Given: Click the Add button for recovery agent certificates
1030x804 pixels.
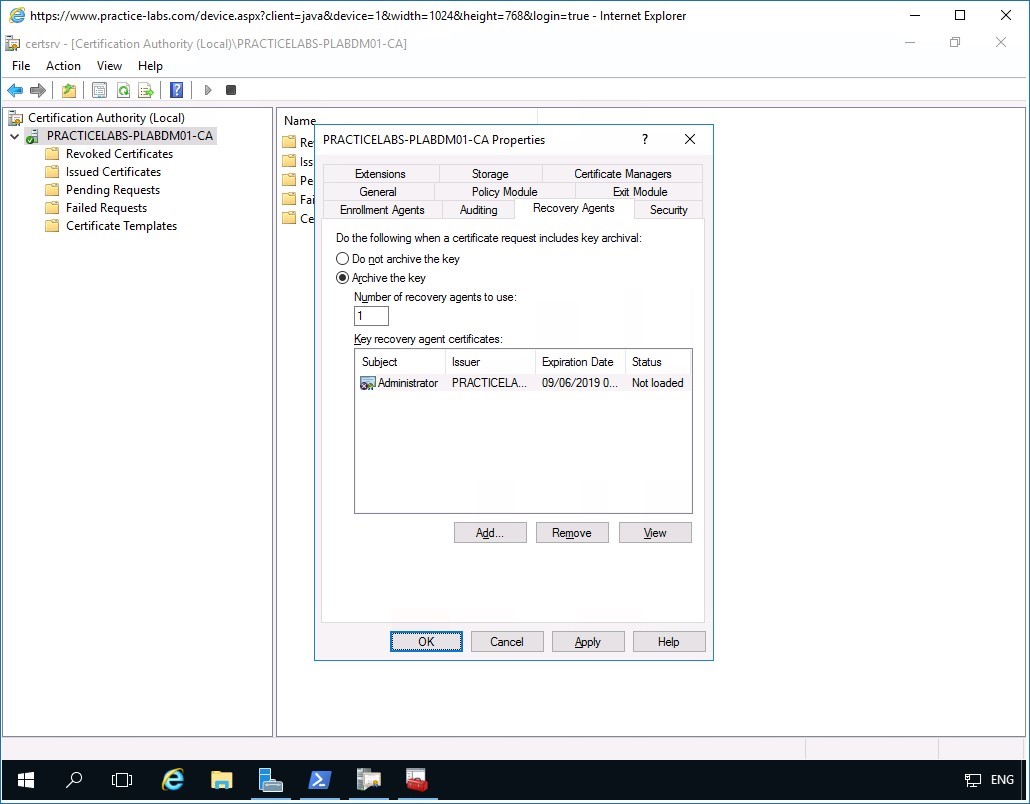Looking at the screenshot, I should tap(489, 532).
